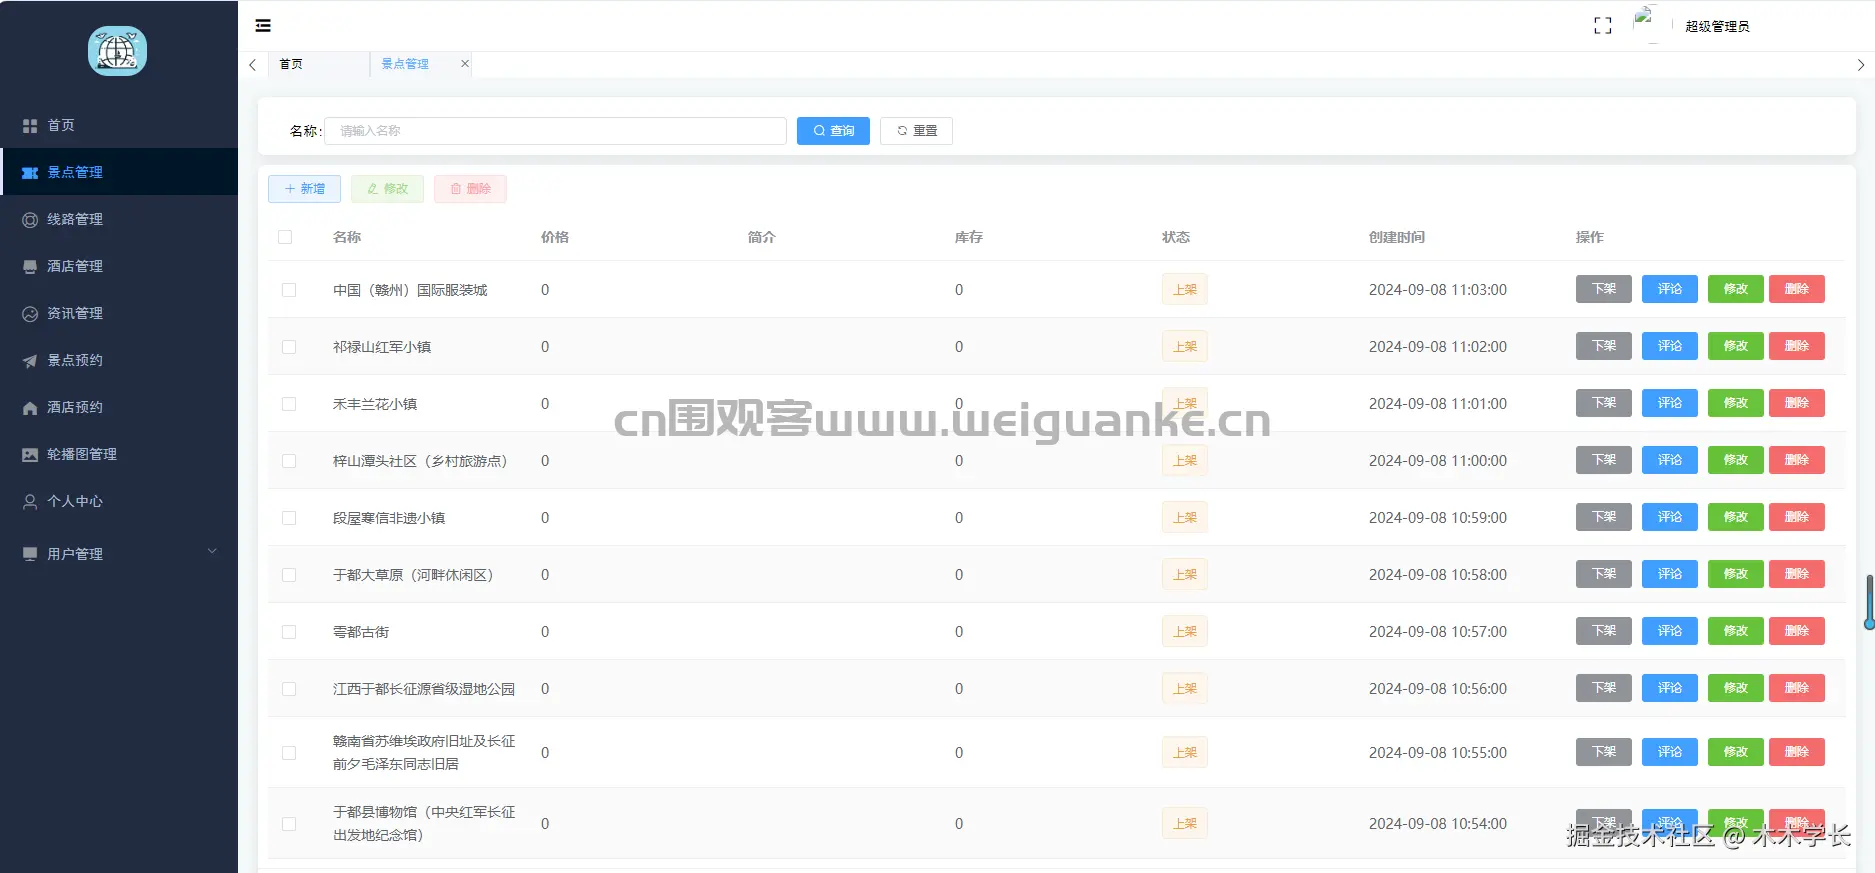Click the 线路管理 sidebar icon
Screen dimensions: 1875x873
30,220
